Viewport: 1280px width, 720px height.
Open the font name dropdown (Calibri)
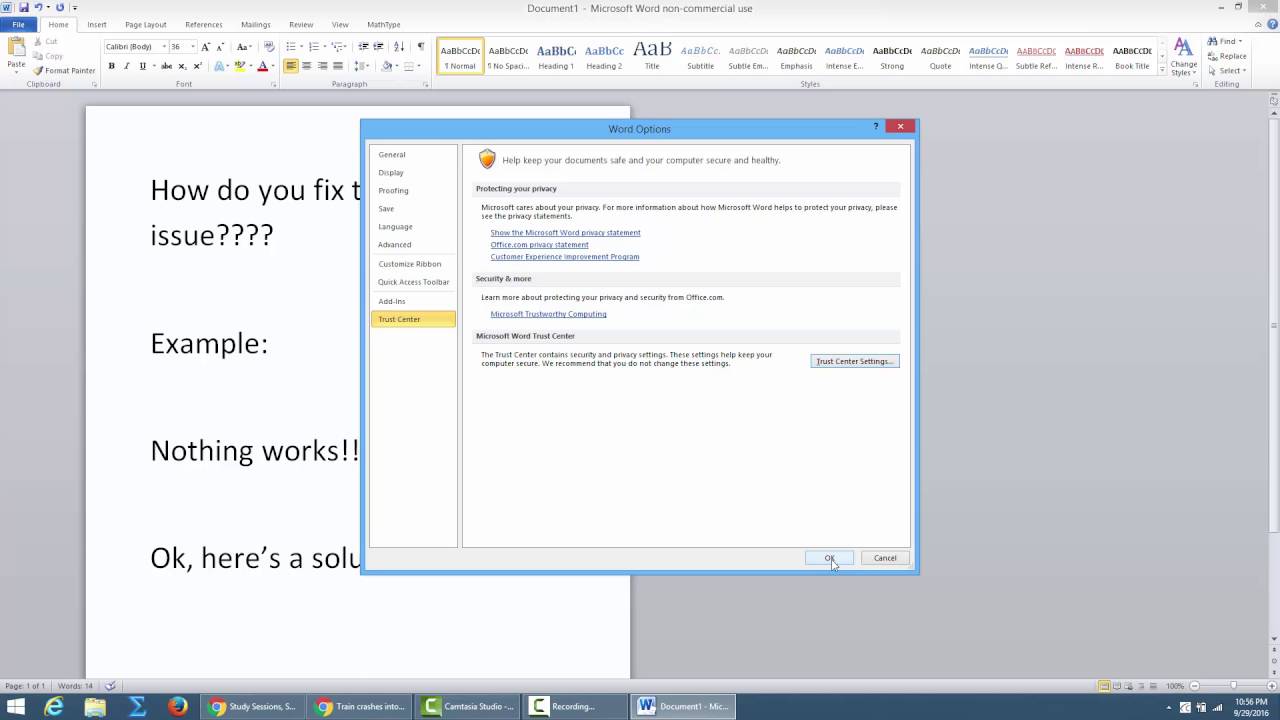coord(164,47)
